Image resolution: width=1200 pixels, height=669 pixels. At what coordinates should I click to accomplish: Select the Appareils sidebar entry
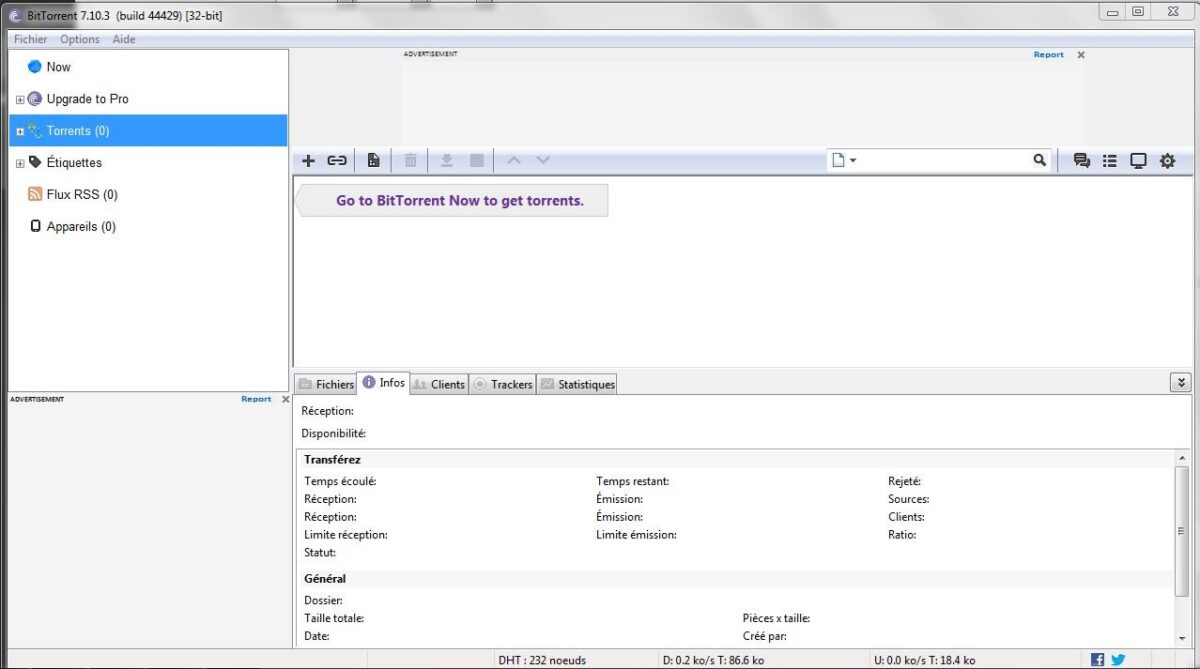80,226
